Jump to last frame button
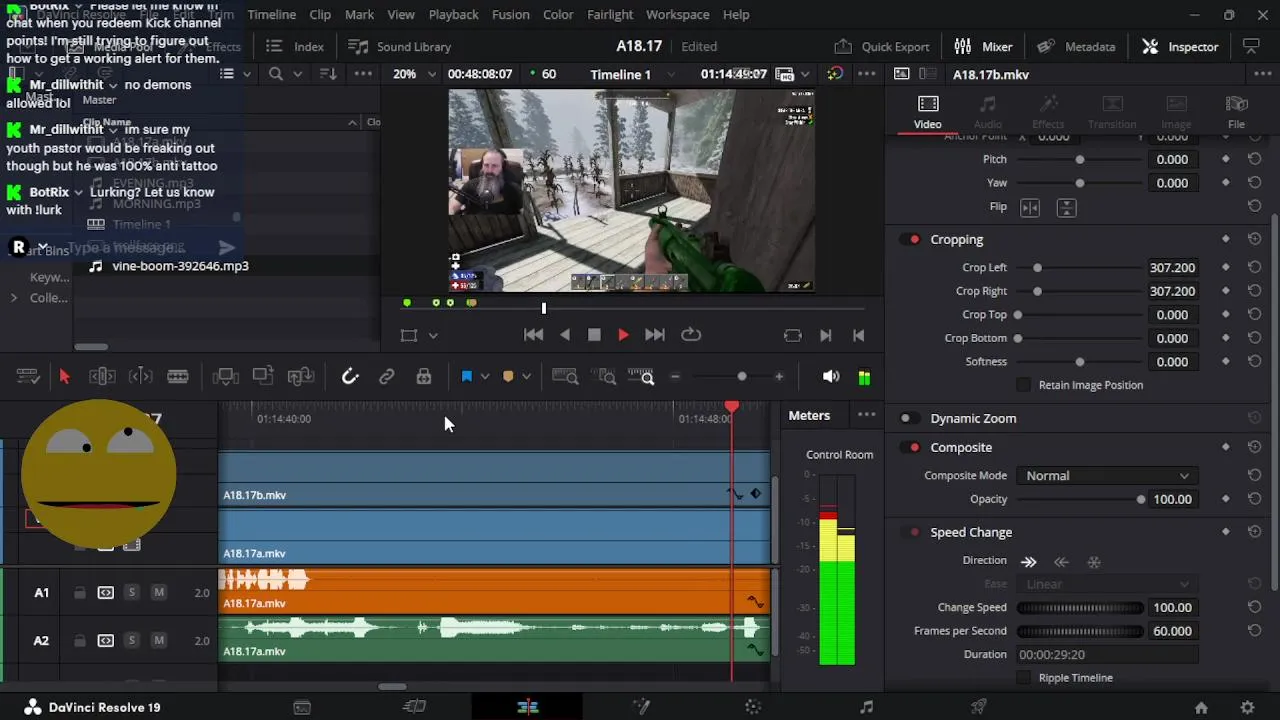1280x720 pixels. pos(655,335)
